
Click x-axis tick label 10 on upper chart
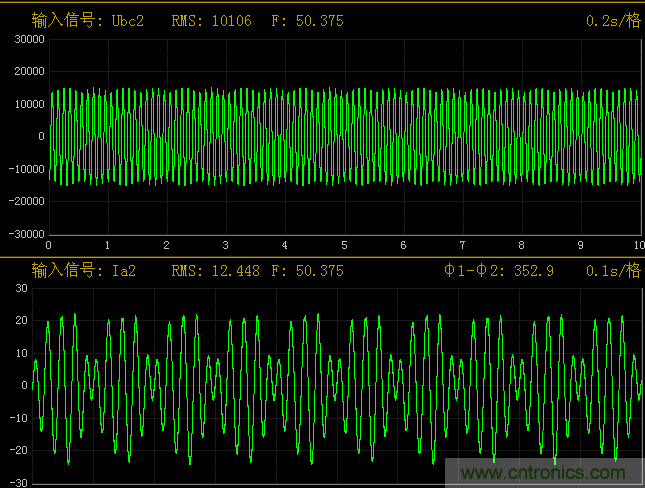(x=639, y=245)
